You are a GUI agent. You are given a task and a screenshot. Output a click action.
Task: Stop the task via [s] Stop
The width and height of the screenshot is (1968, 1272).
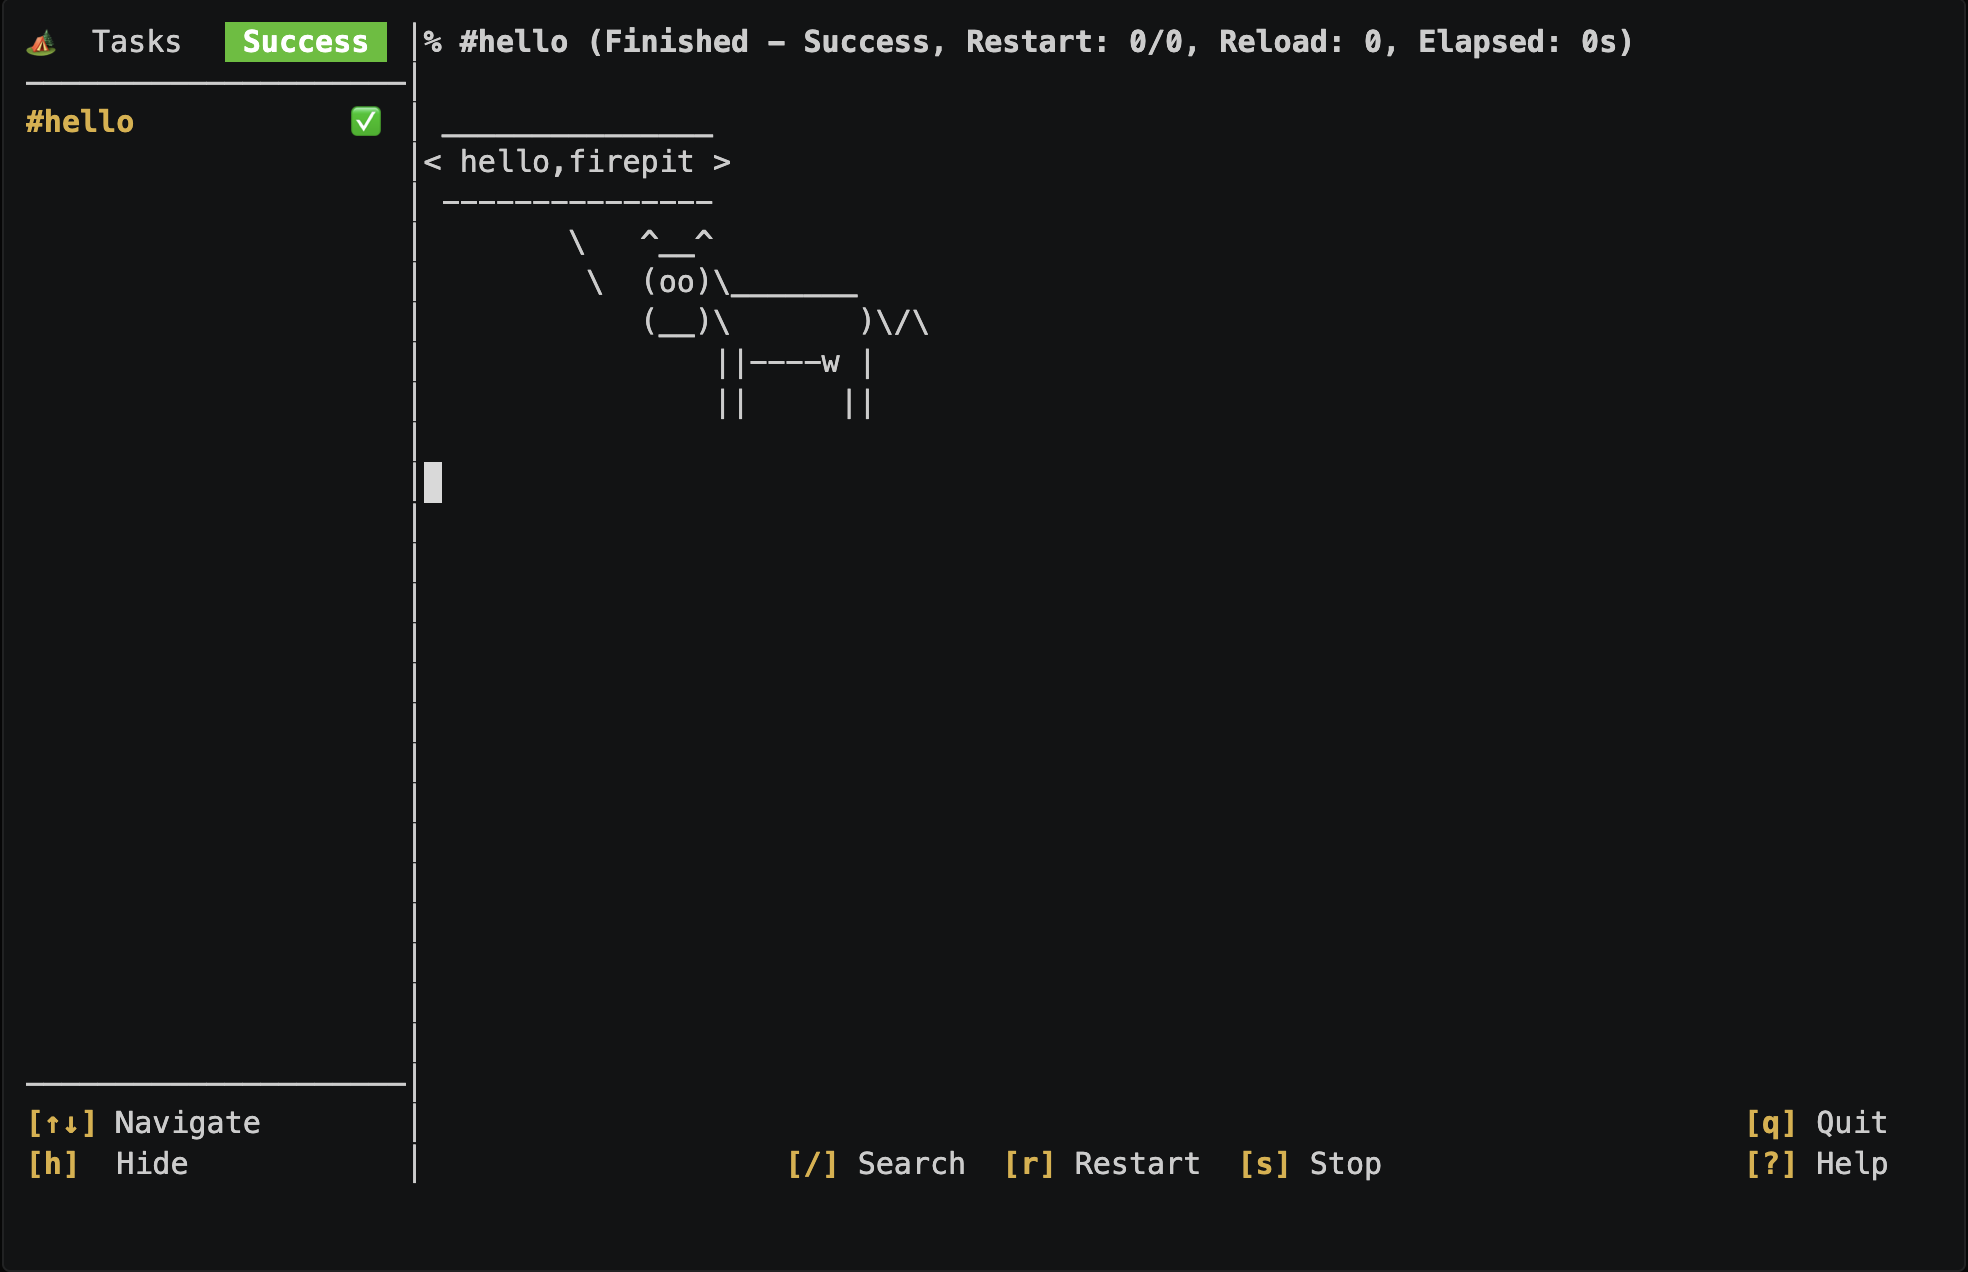(x=1310, y=1164)
